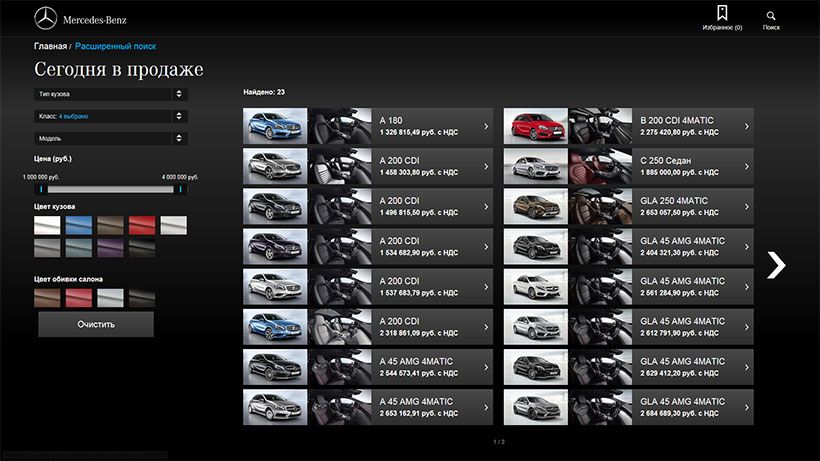Open the A 180 car thumbnail
Image resolution: width=820 pixels, height=461 pixels.
point(275,126)
